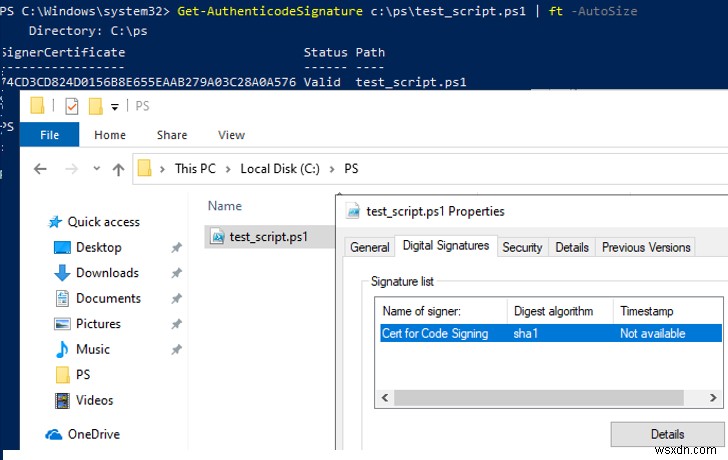Go back using the Back arrow

[x=40, y=169]
